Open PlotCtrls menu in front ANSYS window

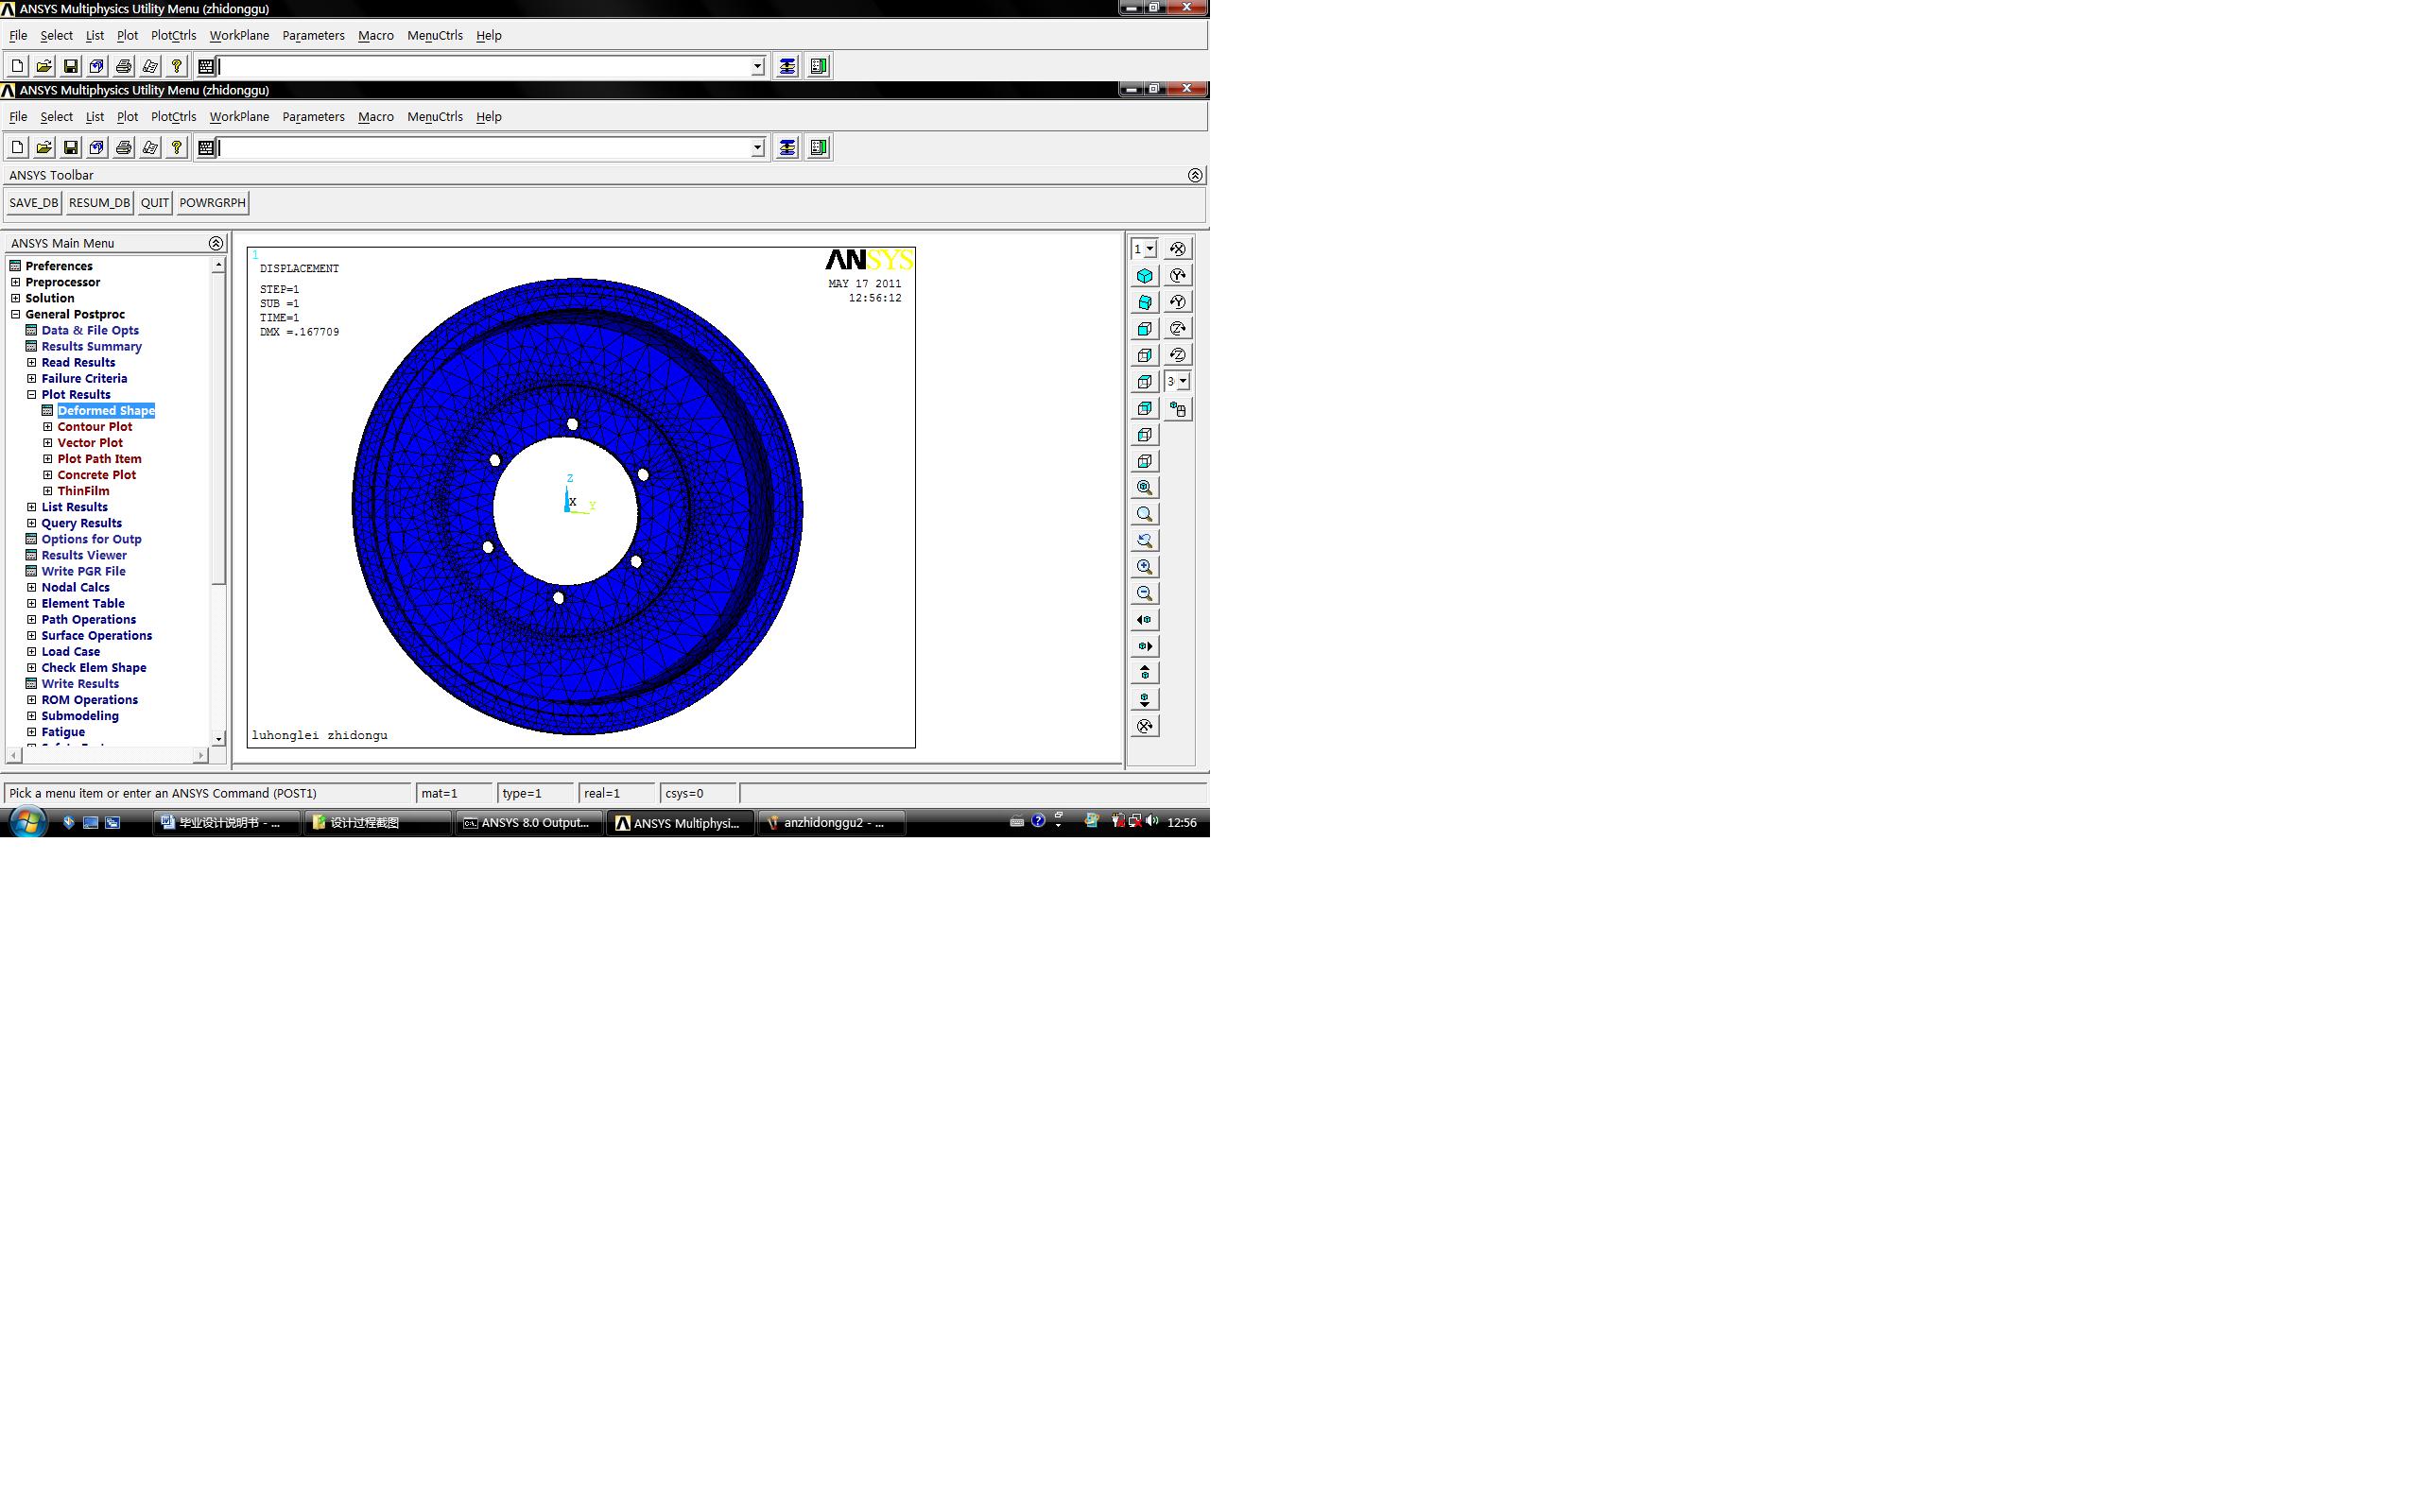[173, 117]
